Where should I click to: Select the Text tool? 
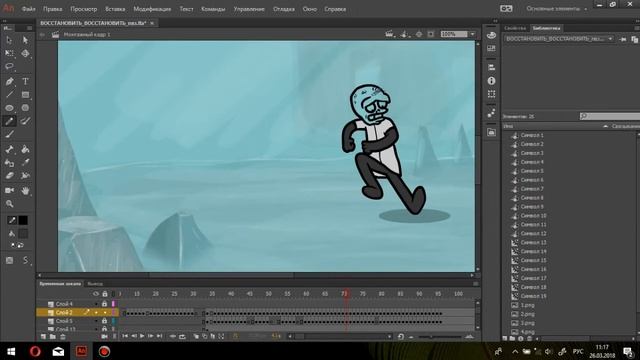(25, 81)
